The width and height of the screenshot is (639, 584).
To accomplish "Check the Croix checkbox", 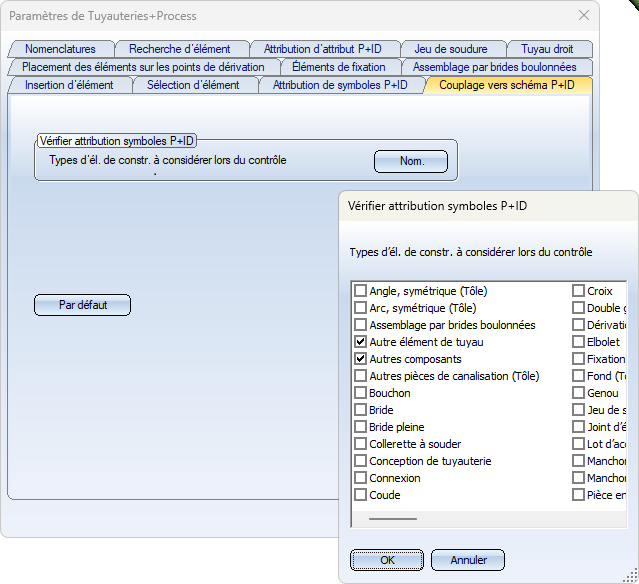I will (578, 291).
